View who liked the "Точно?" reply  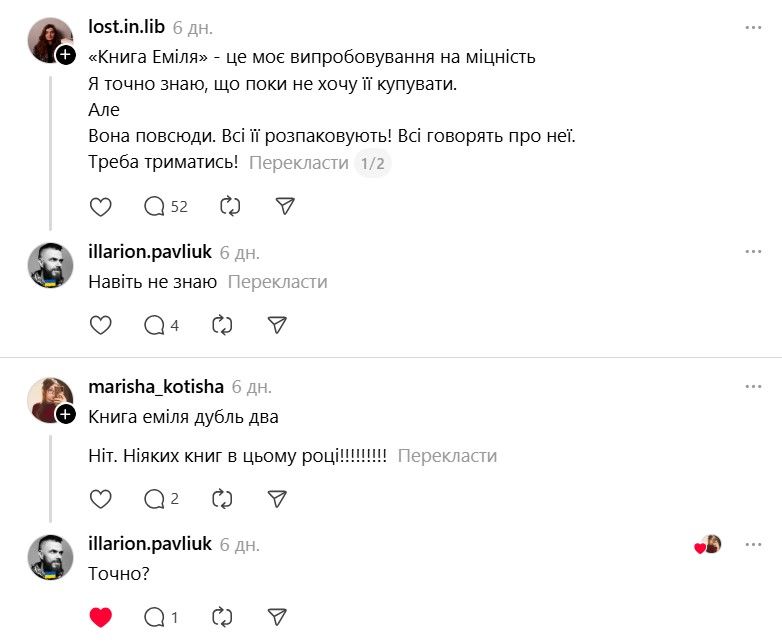tap(708, 545)
